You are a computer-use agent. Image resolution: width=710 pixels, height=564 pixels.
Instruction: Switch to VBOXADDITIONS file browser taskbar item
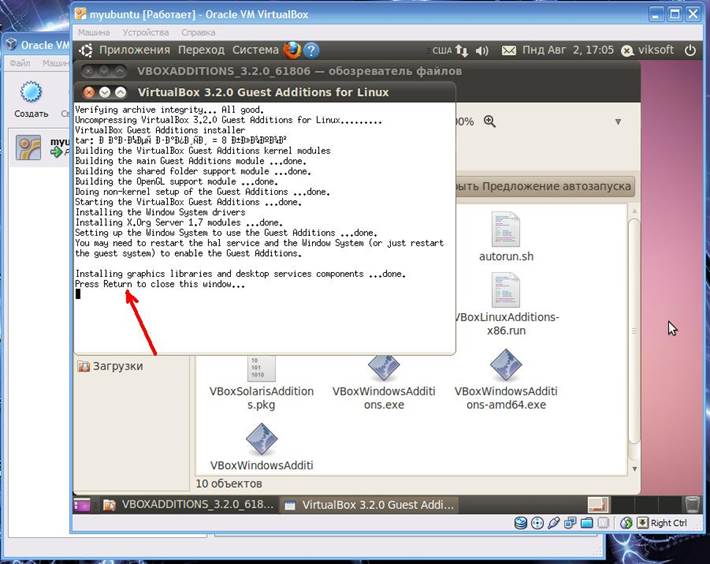pyautogui.click(x=188, y=505)
